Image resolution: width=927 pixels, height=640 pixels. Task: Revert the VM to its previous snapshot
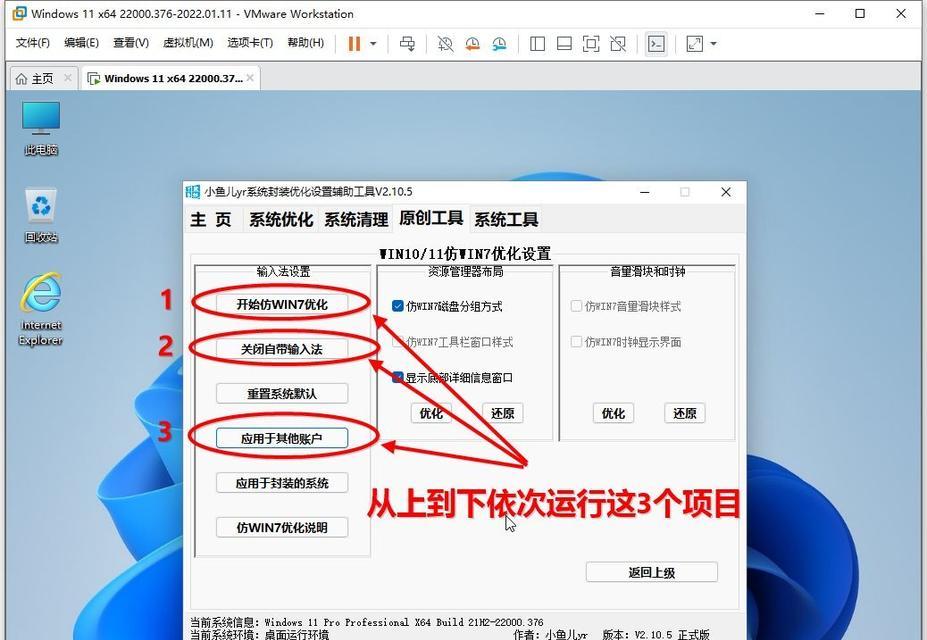472,44
